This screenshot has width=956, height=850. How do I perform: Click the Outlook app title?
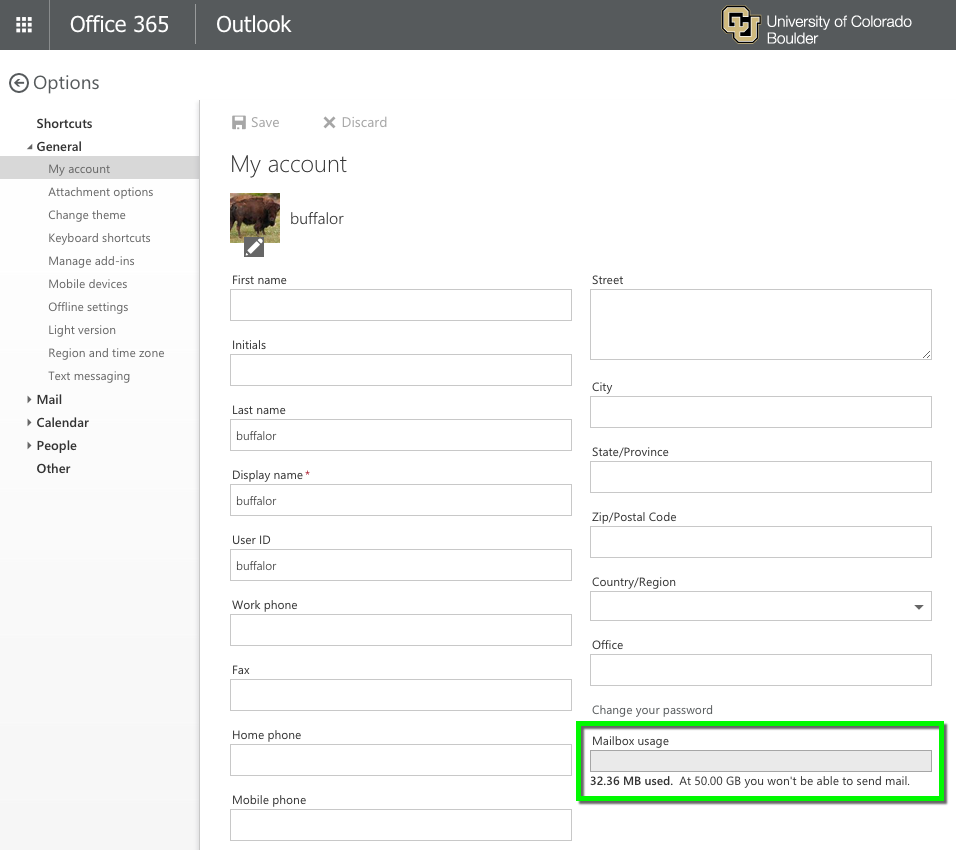click(x=253, y=25)
